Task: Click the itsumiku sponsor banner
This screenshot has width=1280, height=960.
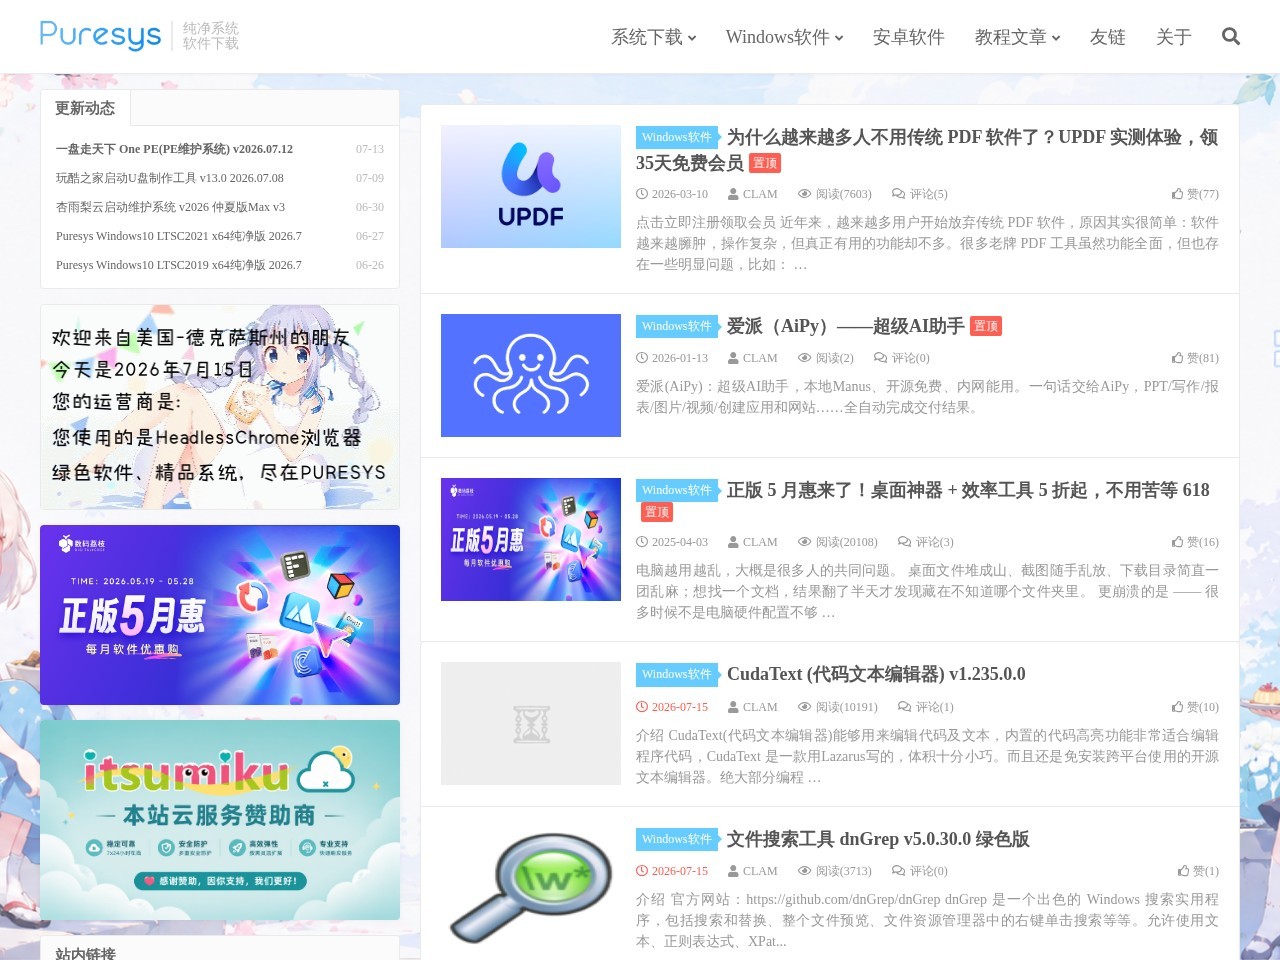Action: tap(220, 820)
